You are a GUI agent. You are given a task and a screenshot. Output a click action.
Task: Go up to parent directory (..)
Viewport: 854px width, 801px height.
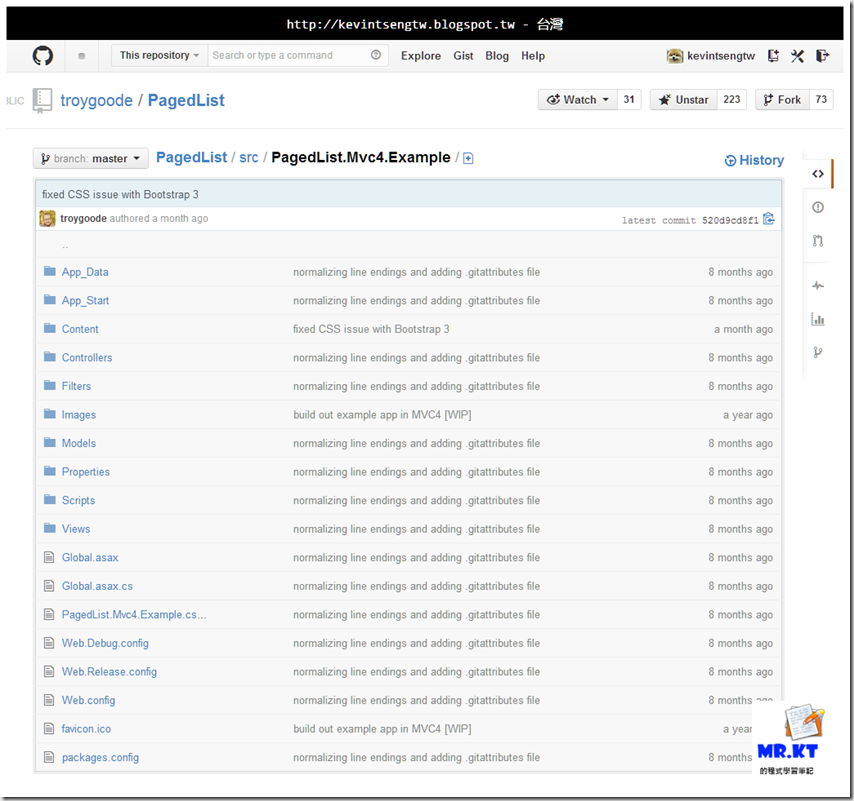coord(65,246)
